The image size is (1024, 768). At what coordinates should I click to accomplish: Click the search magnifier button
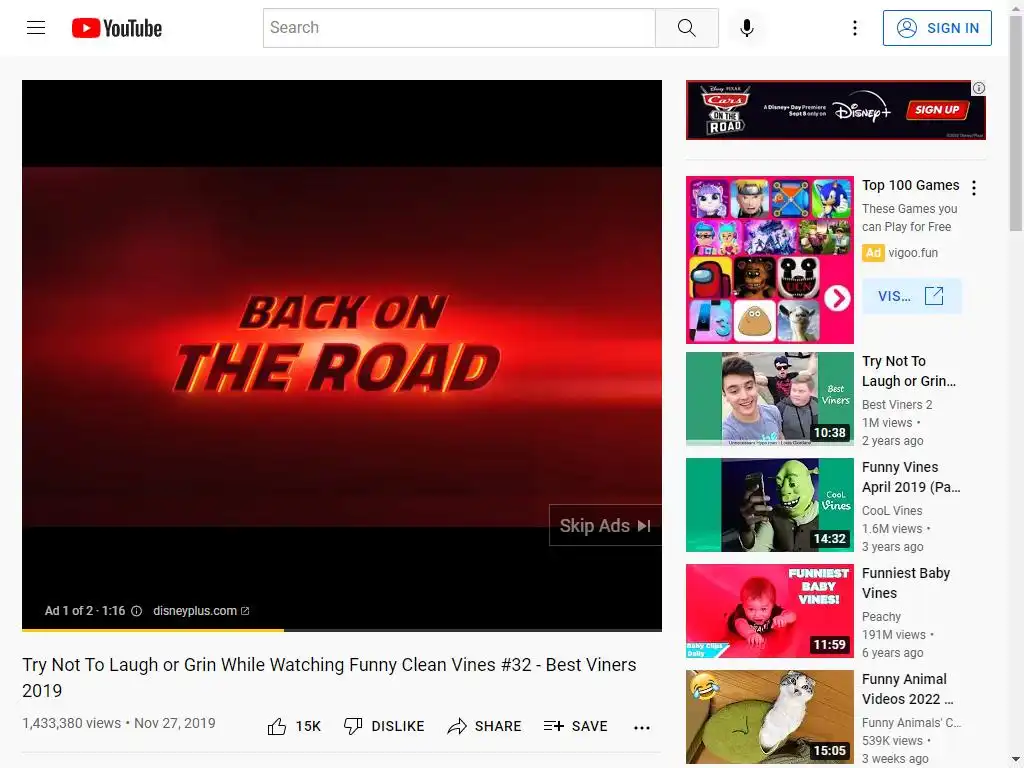[686, 28]
